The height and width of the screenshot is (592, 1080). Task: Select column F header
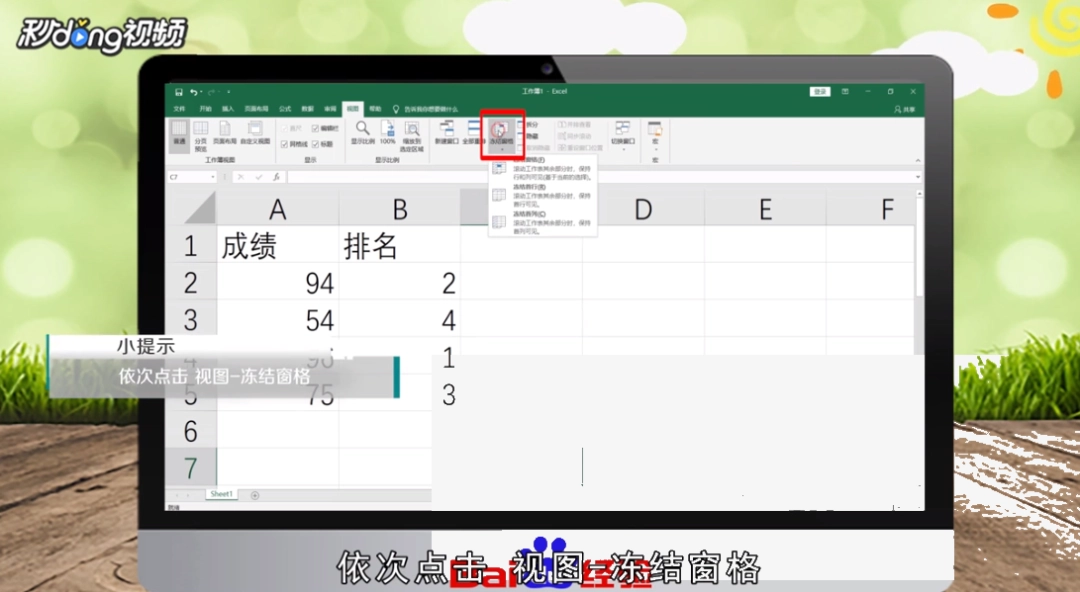[x=871, y=208]
